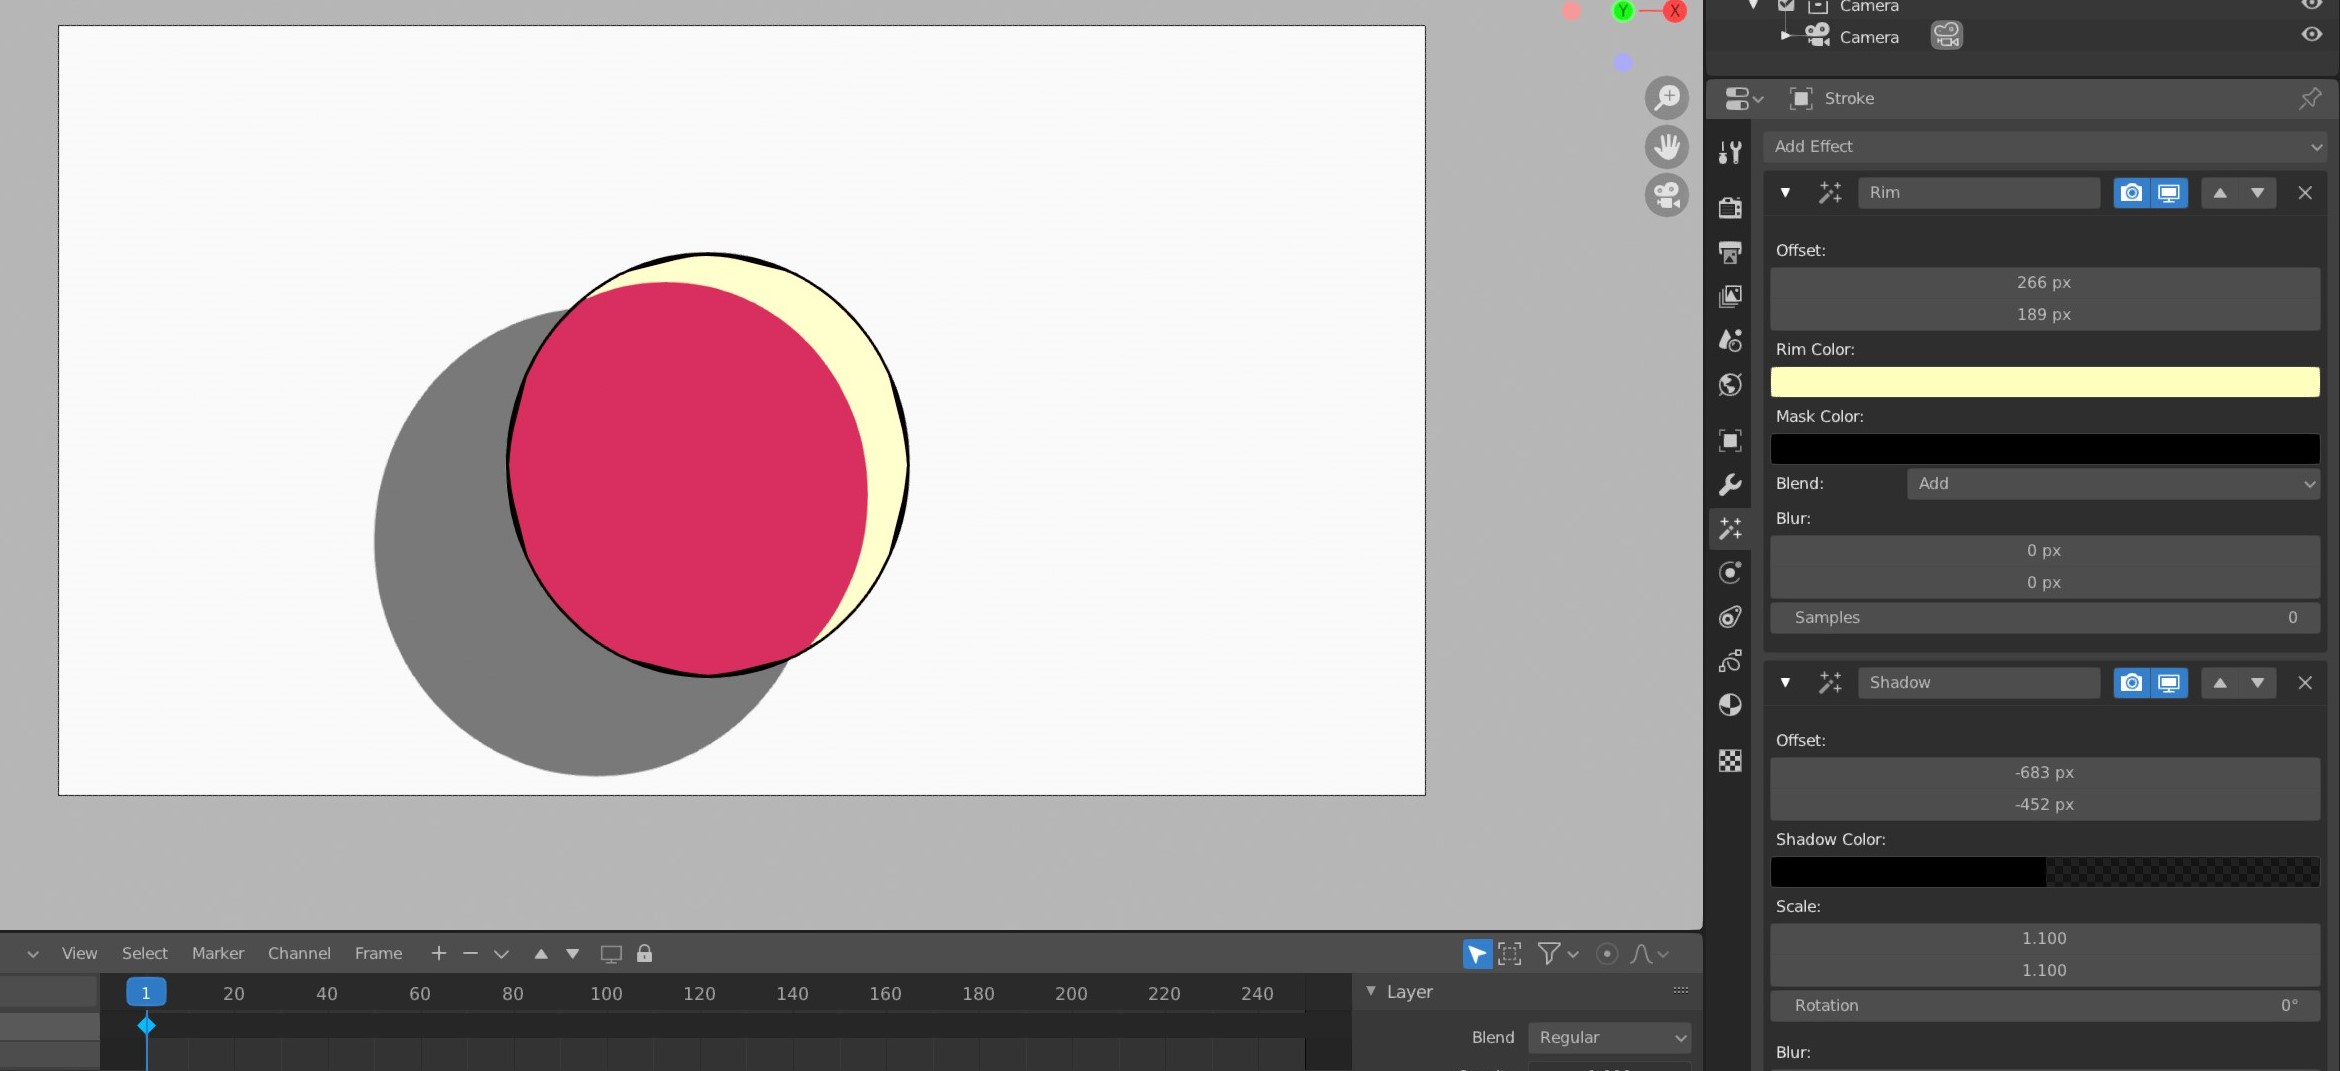Toggle camera view icon in viewport
Image resolution: width=2340 pixels, height=1071 pixels.
point(1667,195)
